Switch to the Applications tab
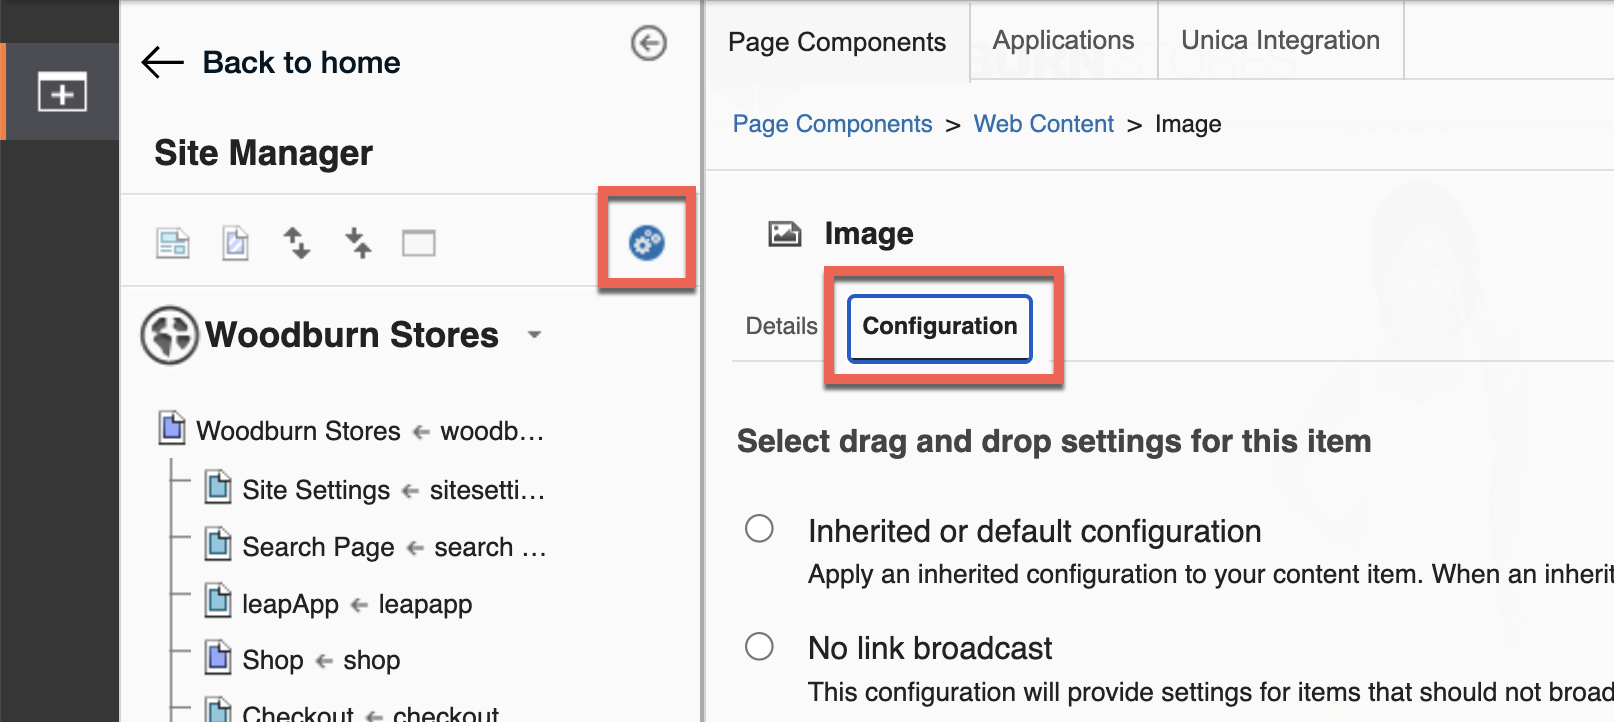 pos(1064,40)
